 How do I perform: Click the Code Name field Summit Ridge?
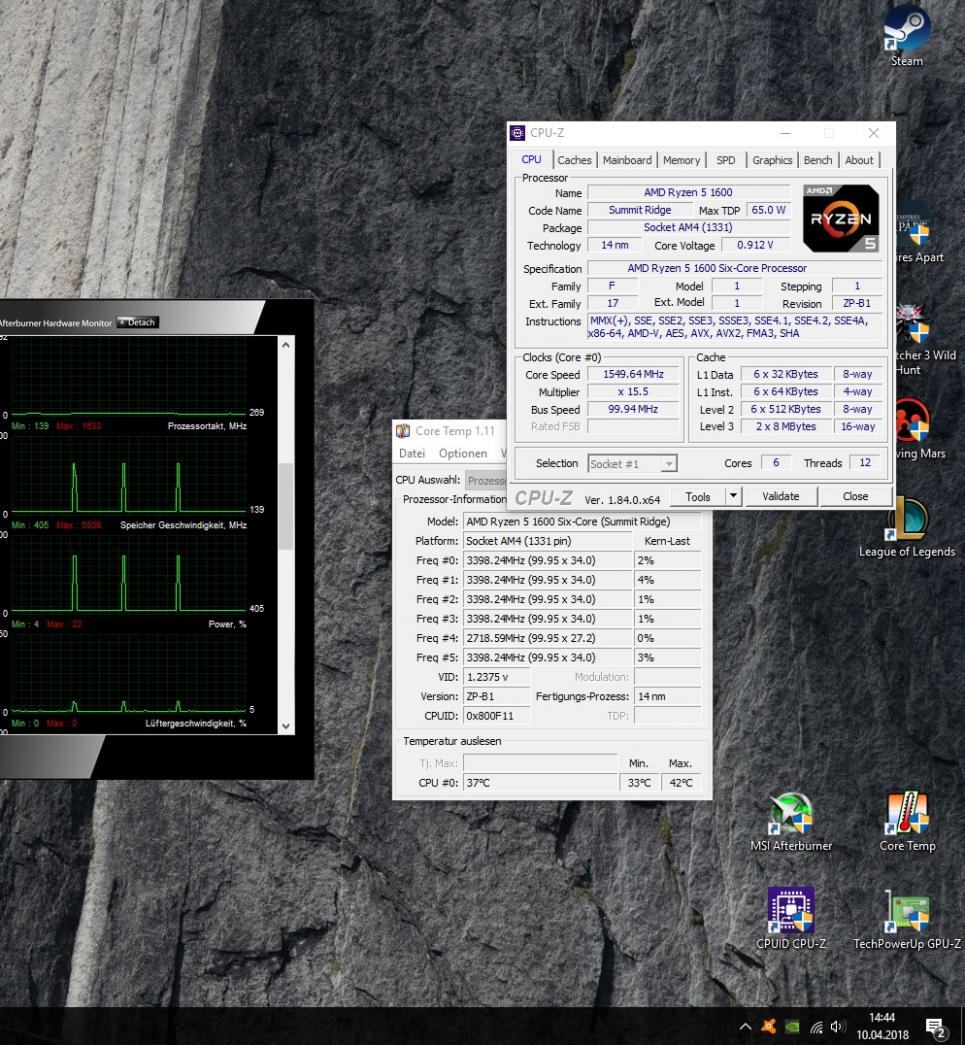click(639, 210)
